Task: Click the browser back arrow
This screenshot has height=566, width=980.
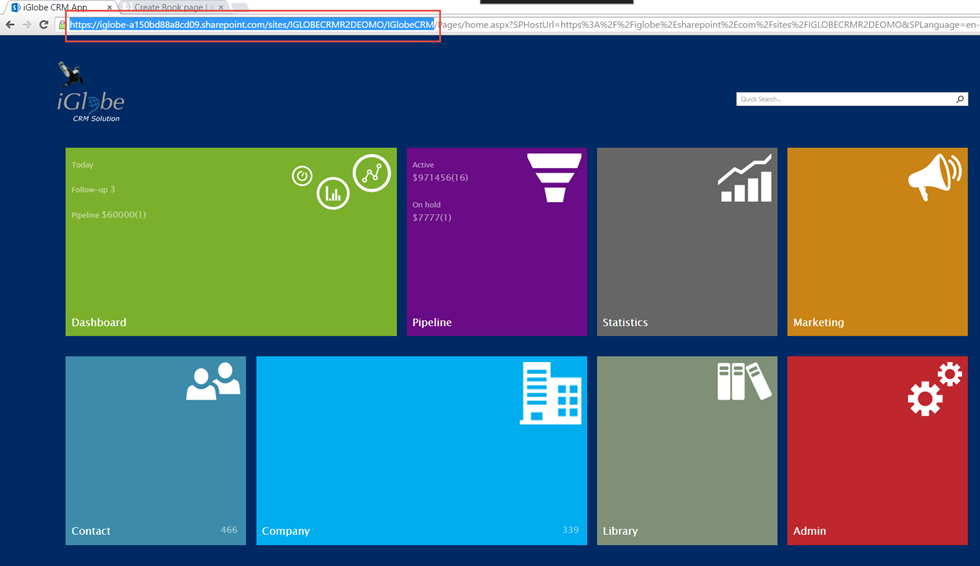Action: [x=10, y=24]
